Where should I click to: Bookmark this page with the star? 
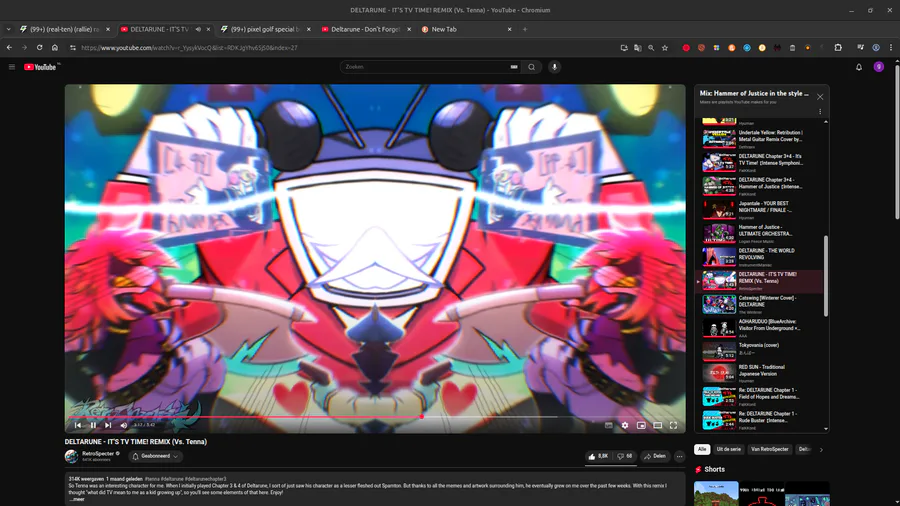665,48
